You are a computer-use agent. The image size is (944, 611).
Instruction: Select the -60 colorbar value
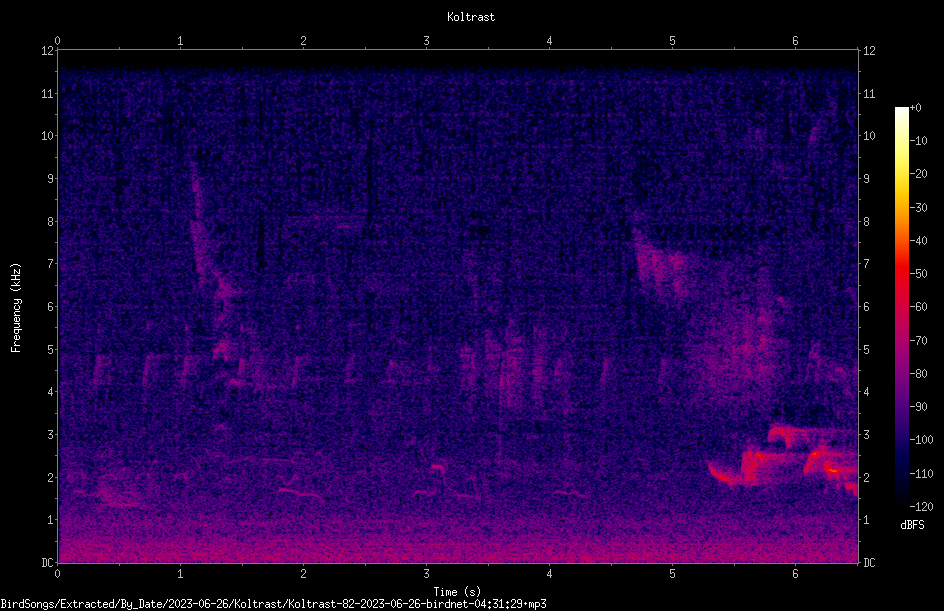tap(918, 307)
